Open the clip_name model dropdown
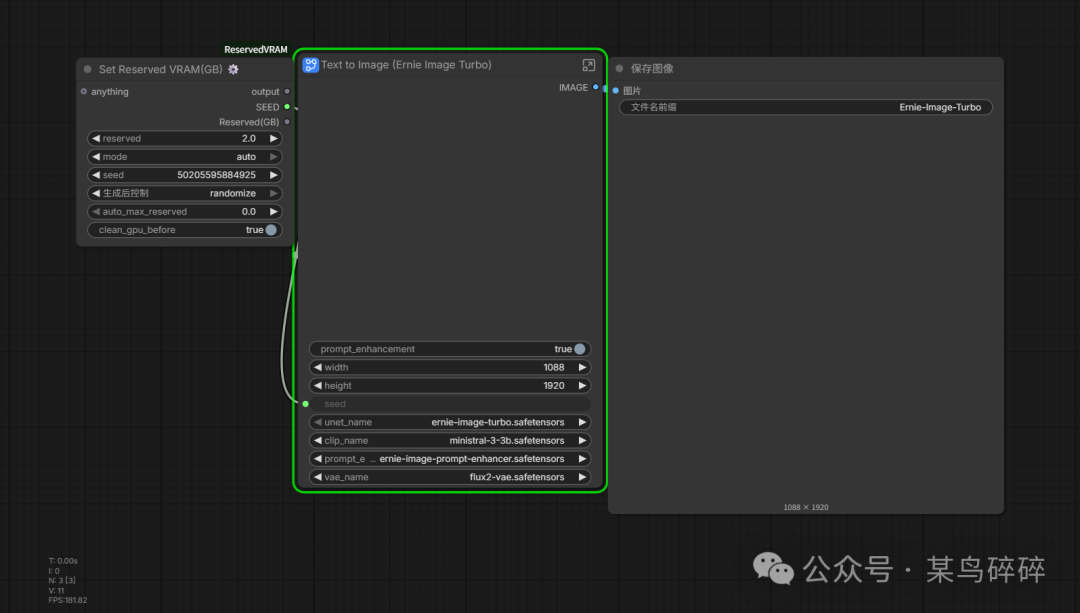The width and height of the screenshot is (1080, 613). click(x=450, y=440)
